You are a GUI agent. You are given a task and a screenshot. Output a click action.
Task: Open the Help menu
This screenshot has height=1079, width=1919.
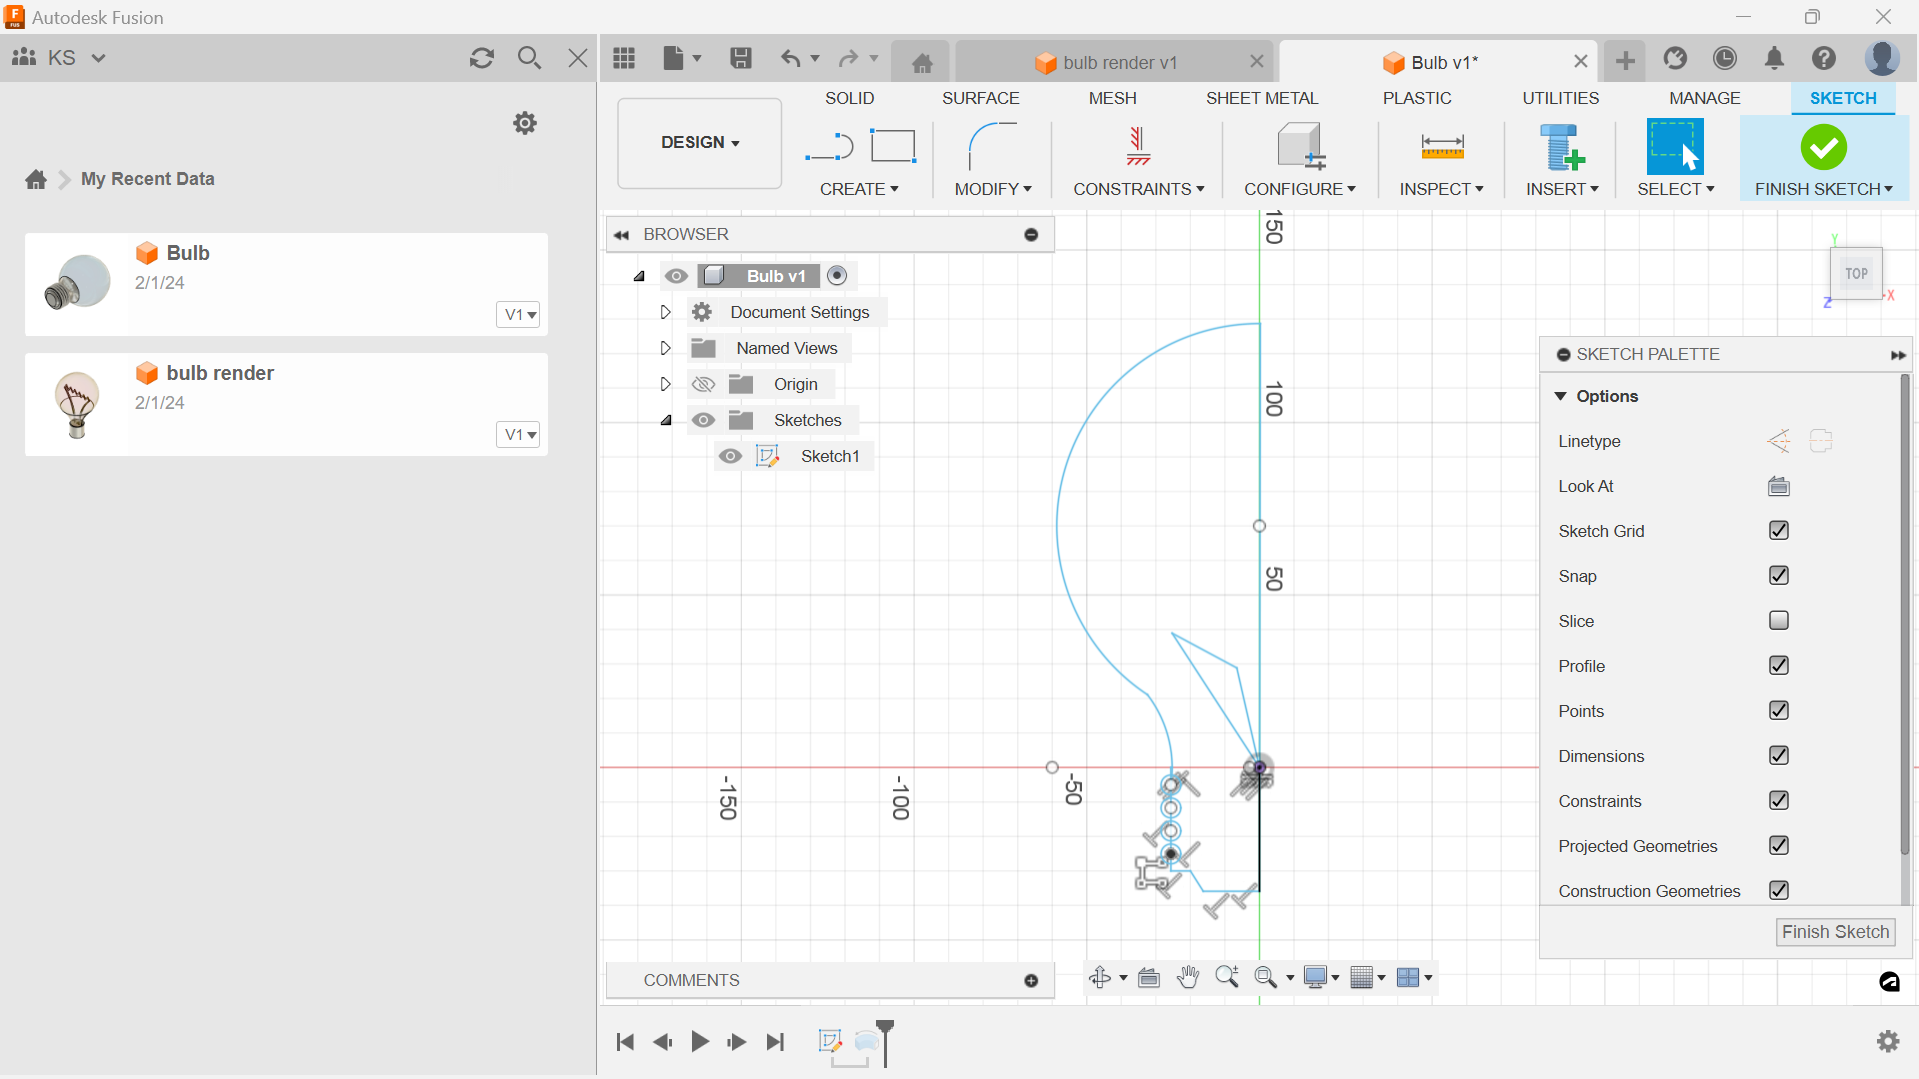[1824, 59]
